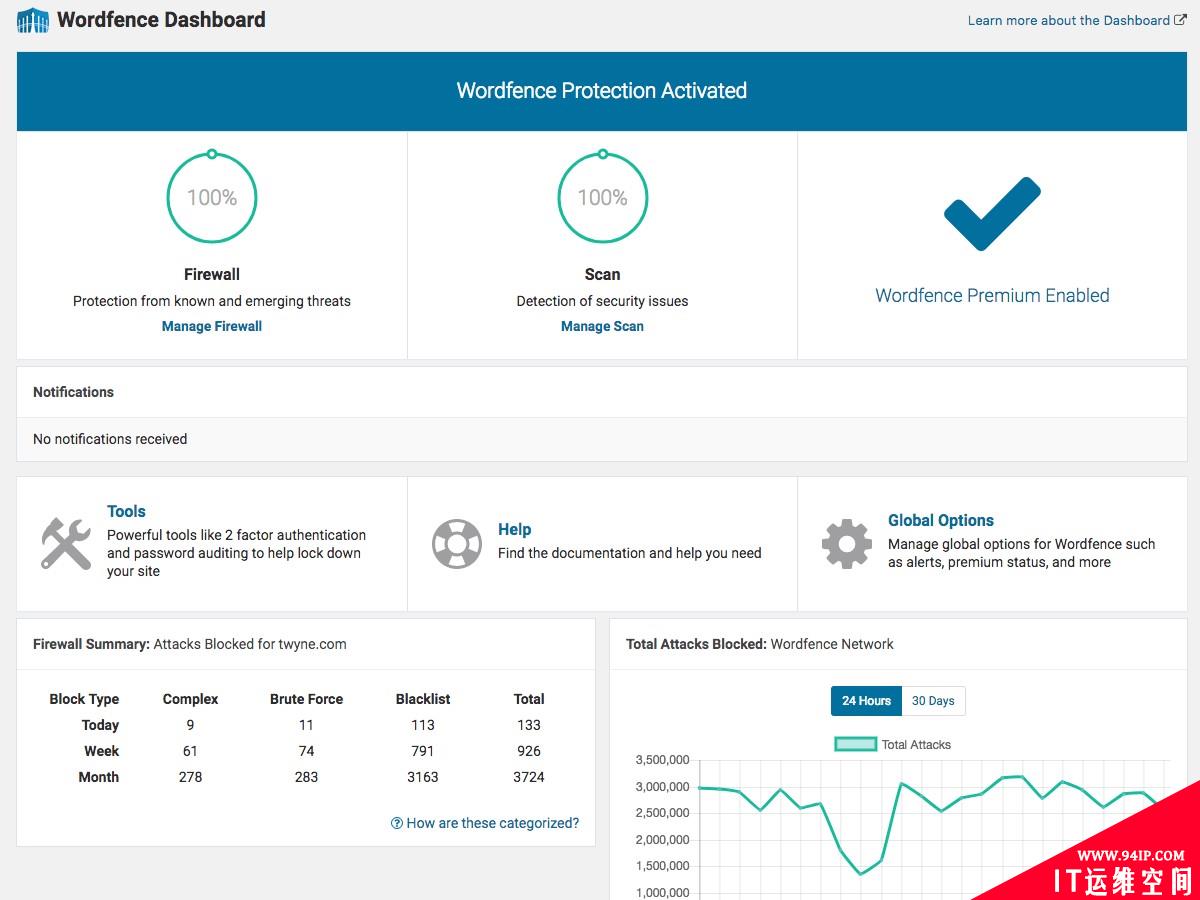The image size is (1200, 900).
Task: Click "Detection of security issues" text
Action: (602, 301)
